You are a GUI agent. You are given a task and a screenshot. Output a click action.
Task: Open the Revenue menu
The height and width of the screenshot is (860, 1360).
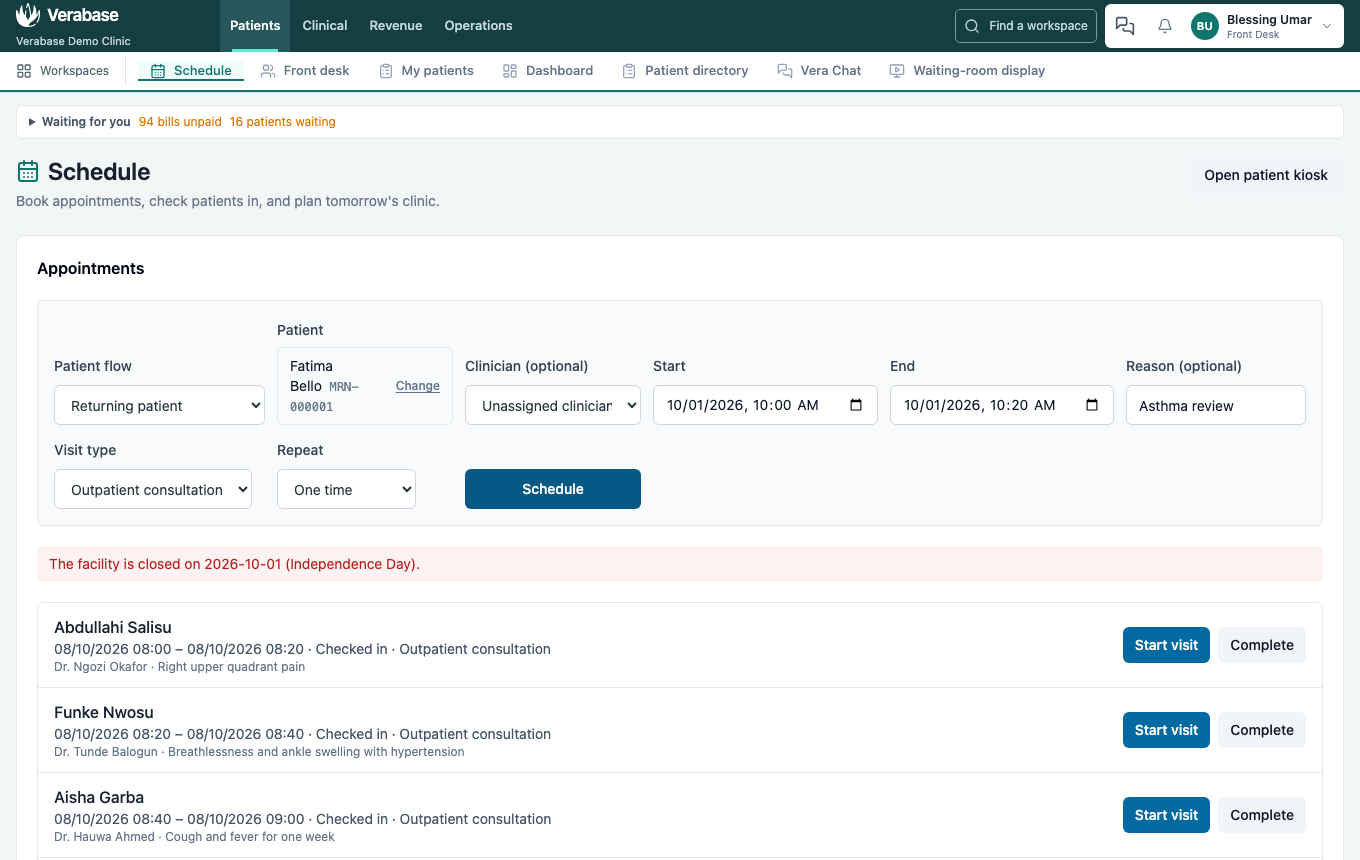396,26
